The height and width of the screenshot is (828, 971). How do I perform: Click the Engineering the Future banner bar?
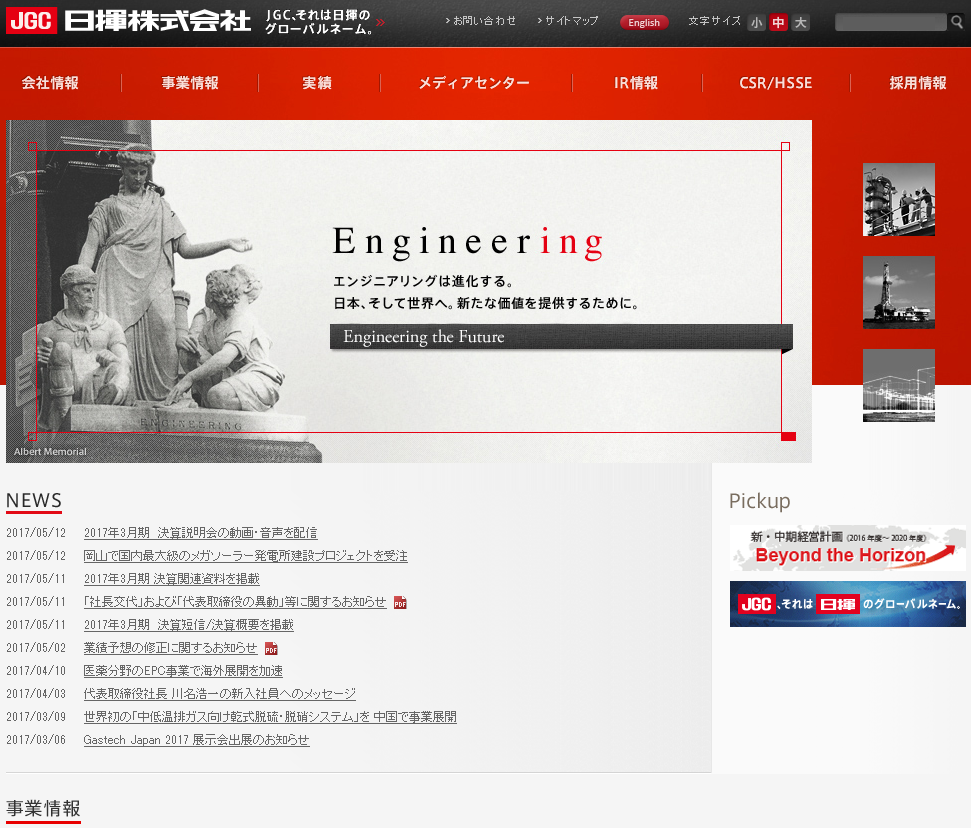[x=561, y=337]
